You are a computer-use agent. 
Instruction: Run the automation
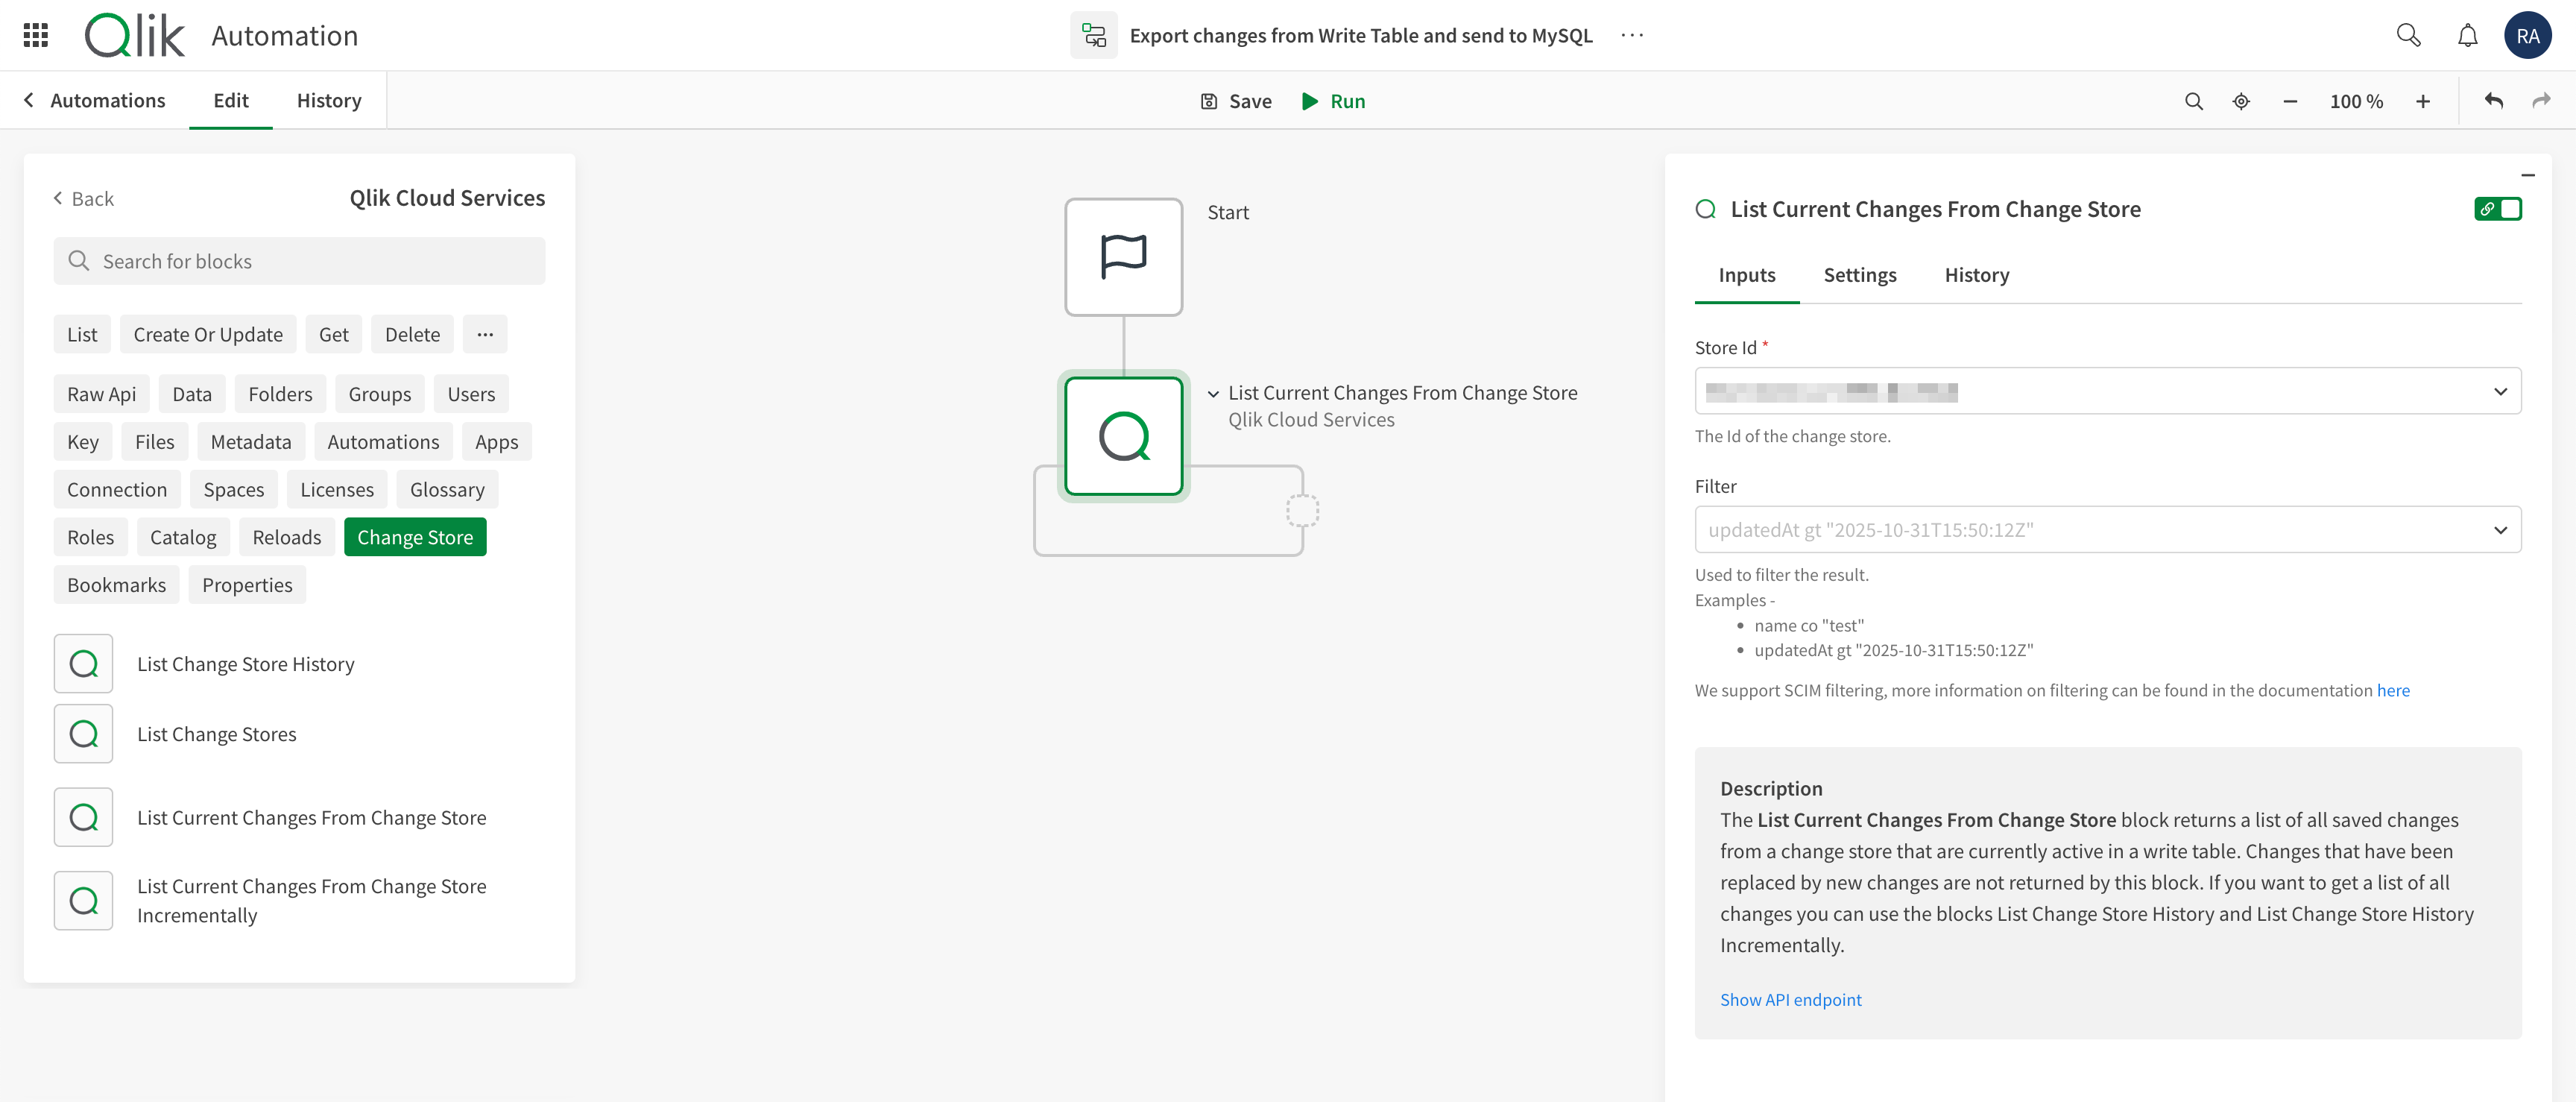point(1334,101)
